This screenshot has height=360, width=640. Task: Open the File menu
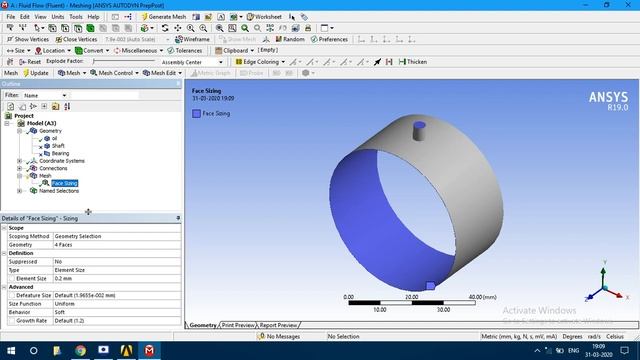point(11,17)
